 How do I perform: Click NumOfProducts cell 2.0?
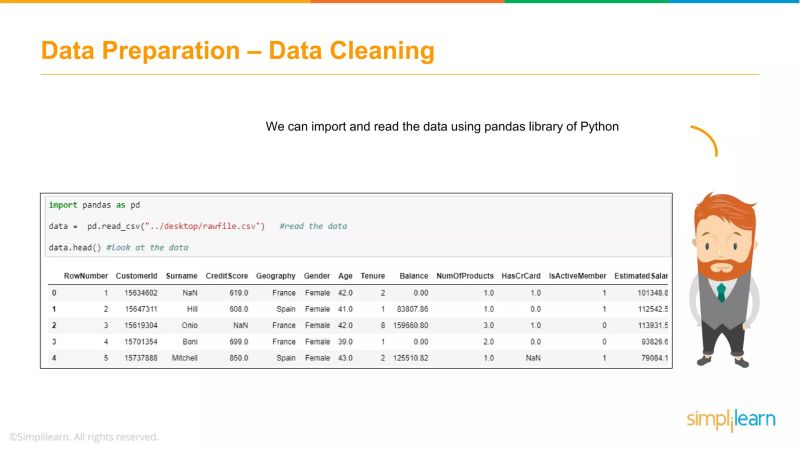coord(489,342)
